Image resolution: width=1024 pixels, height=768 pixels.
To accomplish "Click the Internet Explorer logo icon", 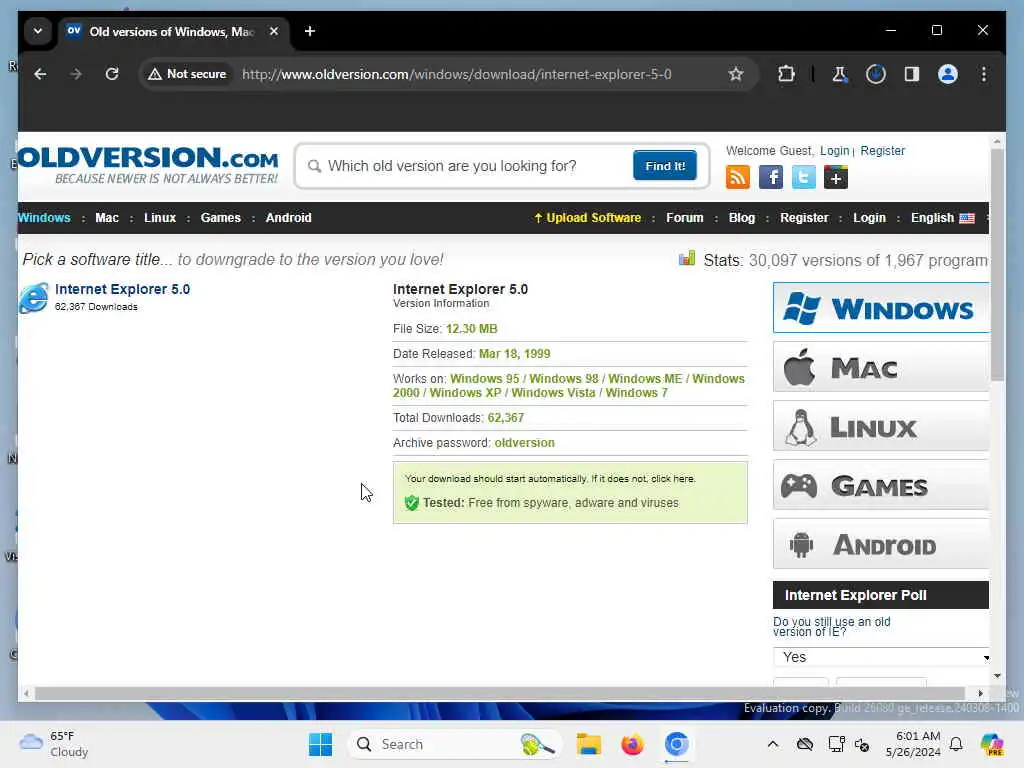I will 34,298.
